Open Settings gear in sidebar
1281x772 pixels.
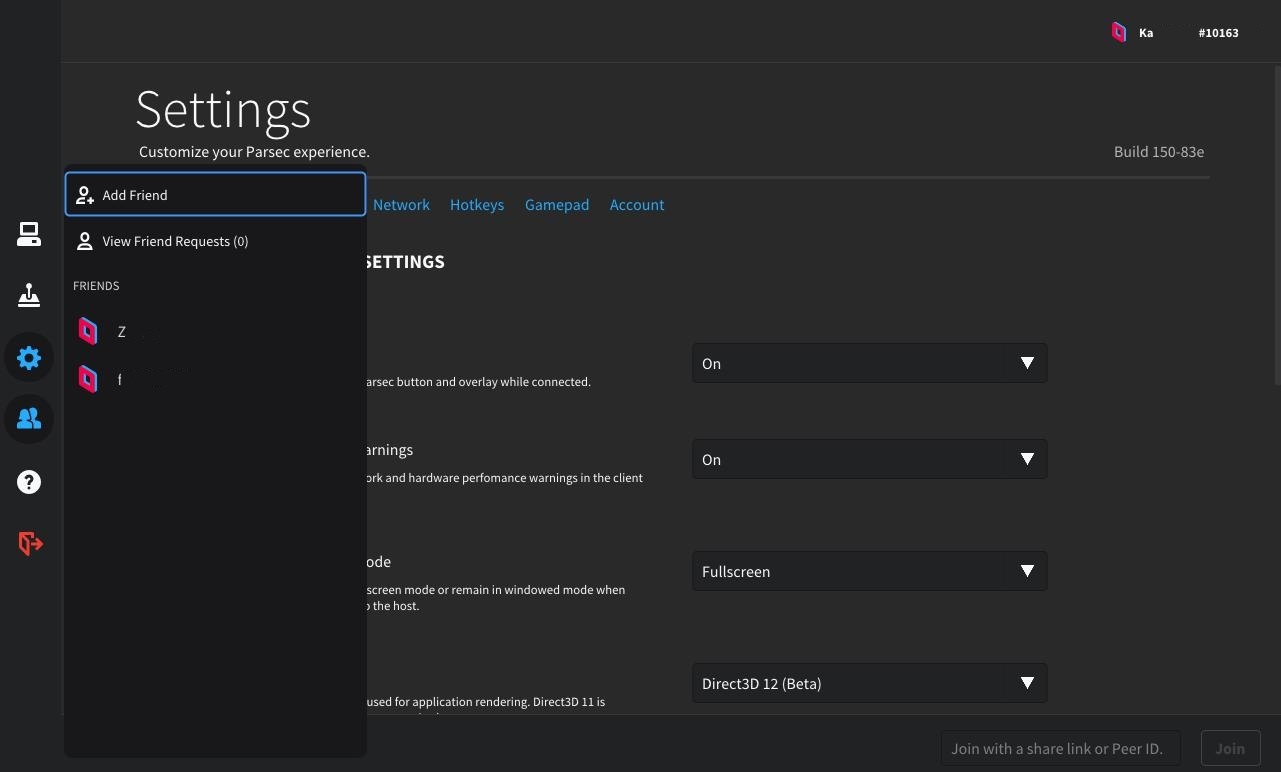(x=29, y=357)
